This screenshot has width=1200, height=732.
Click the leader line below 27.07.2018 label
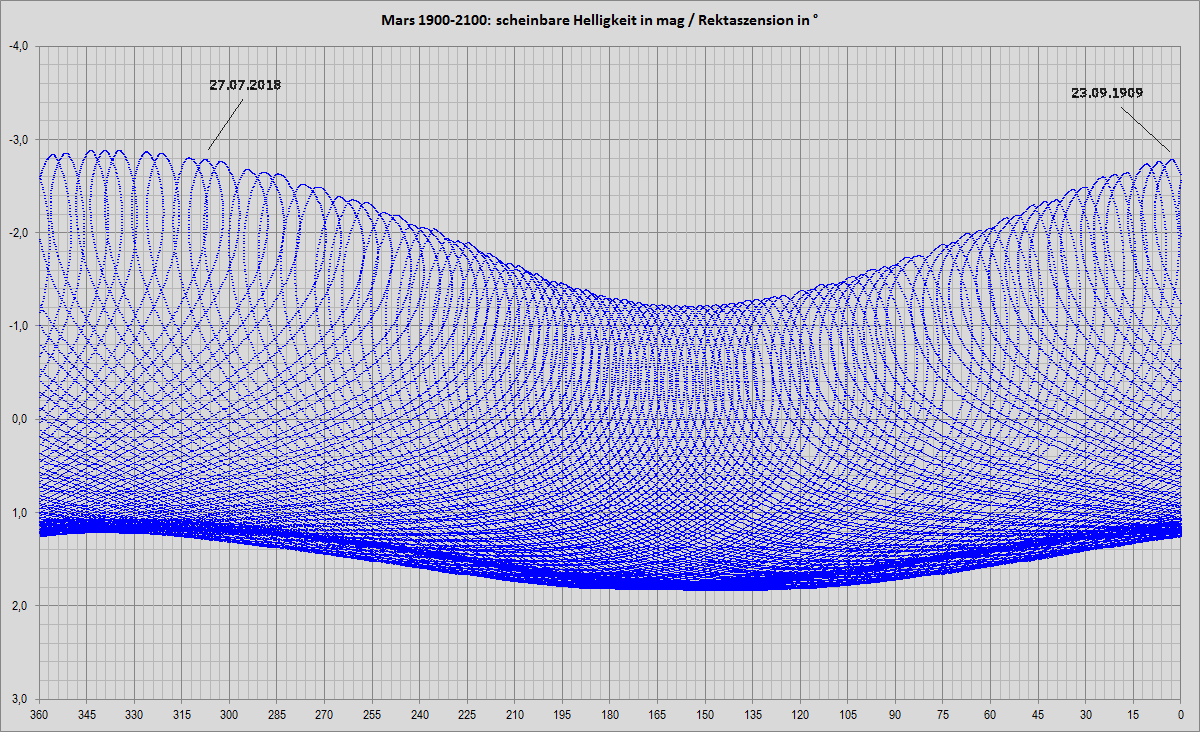(x=226, y=122)
